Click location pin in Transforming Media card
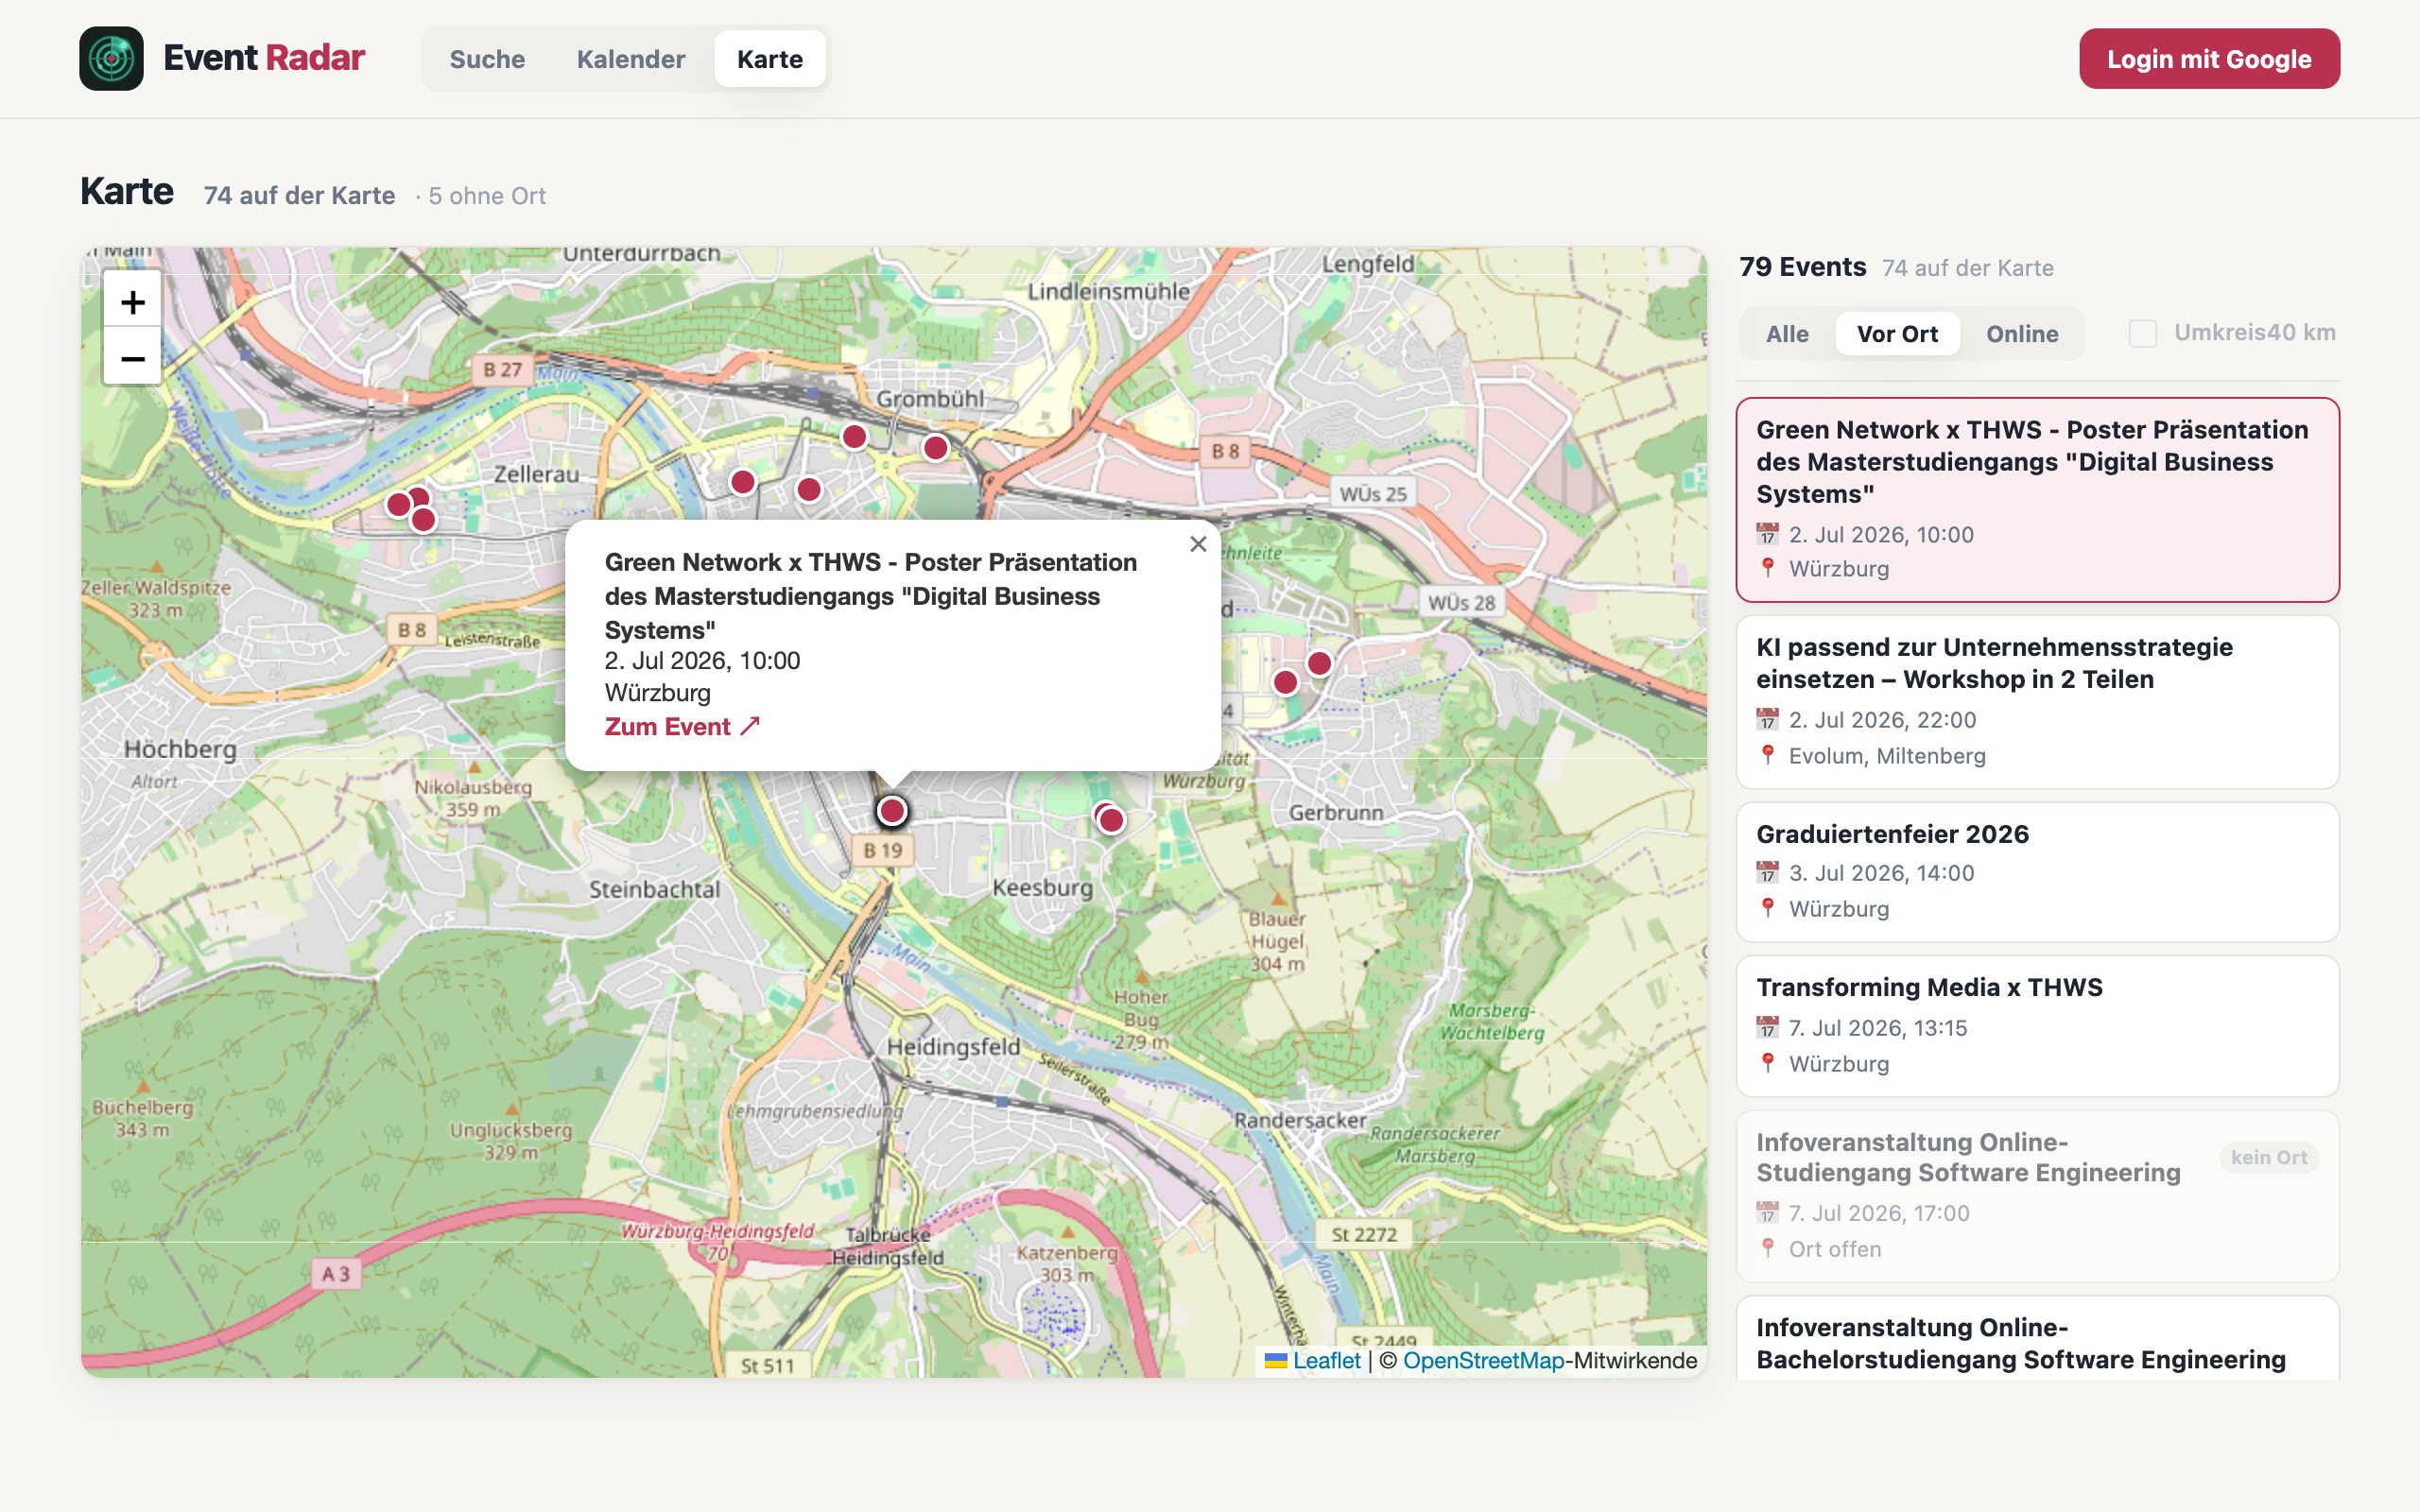The width and height of the screenshot is (2420, 1512). tap(1767, 1062)
